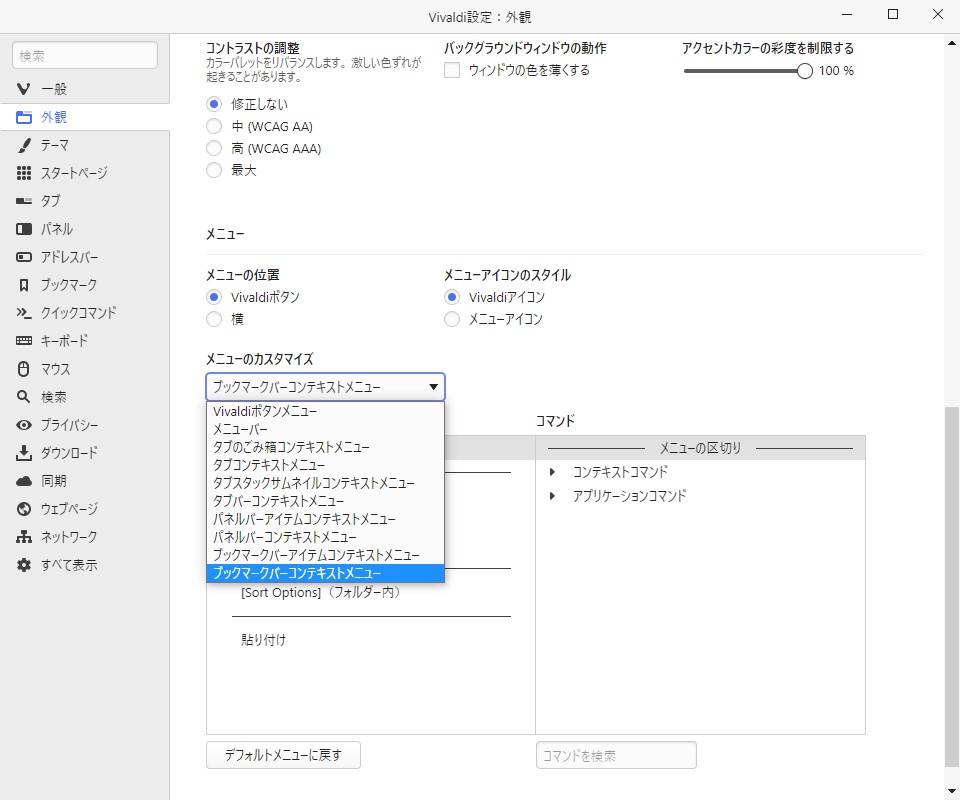Choose タブスタックサムネイルコンテキストメニュー option

tap(325, 484)
